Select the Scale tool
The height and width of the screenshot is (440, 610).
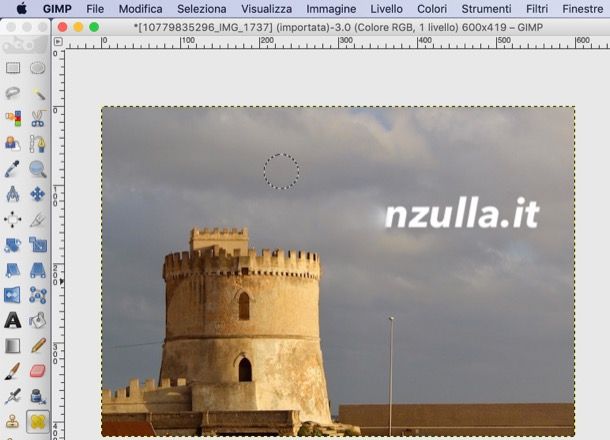coord(38,245)
